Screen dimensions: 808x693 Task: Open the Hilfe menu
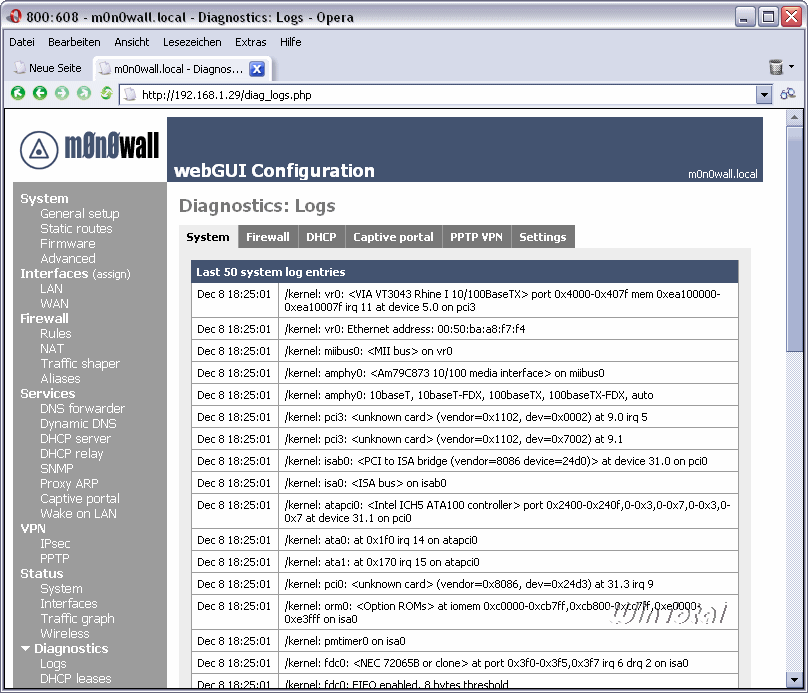[x=291, y=42]
